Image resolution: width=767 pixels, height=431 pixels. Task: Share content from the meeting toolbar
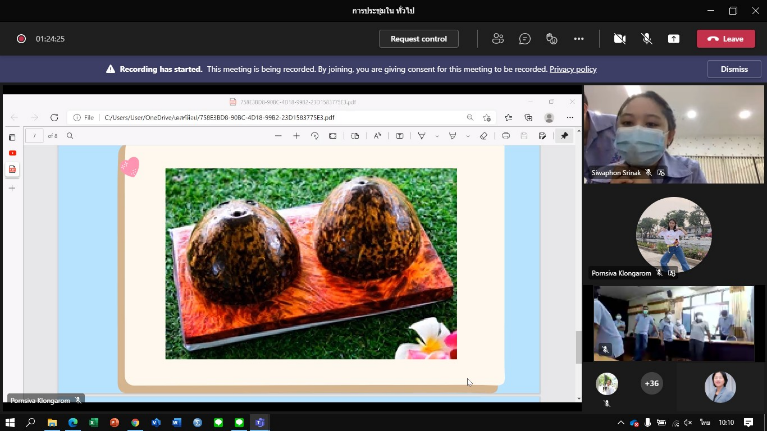tap(674, 39)
